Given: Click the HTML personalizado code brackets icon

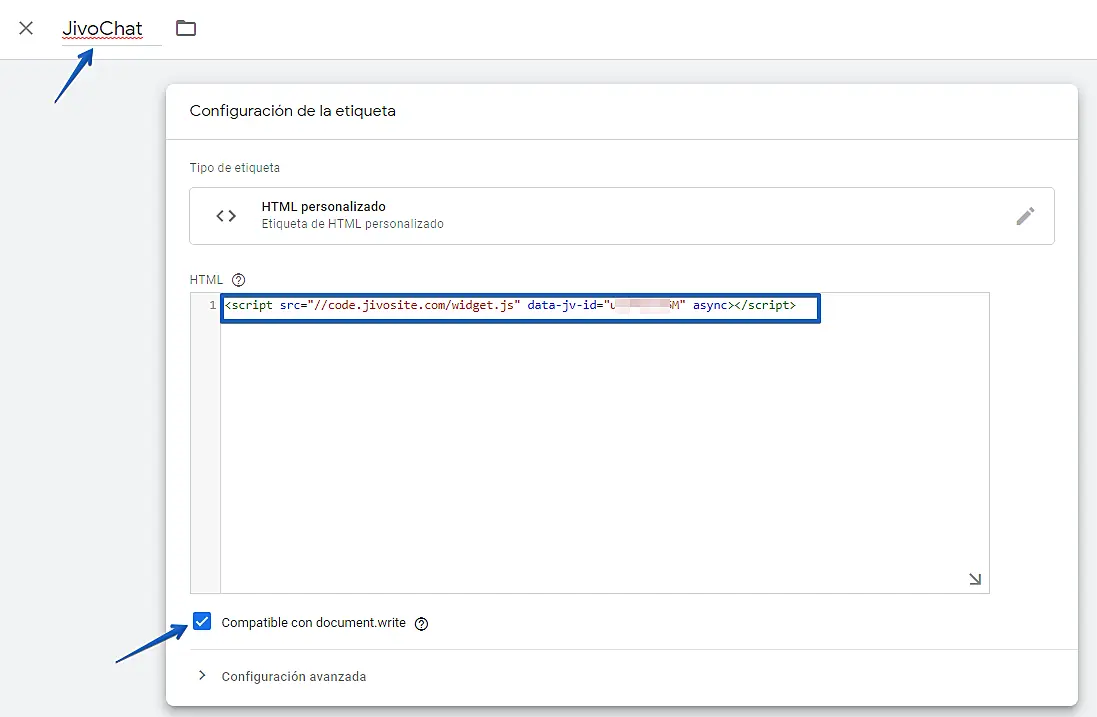Looking at the screenshot, I should (226, 216).
